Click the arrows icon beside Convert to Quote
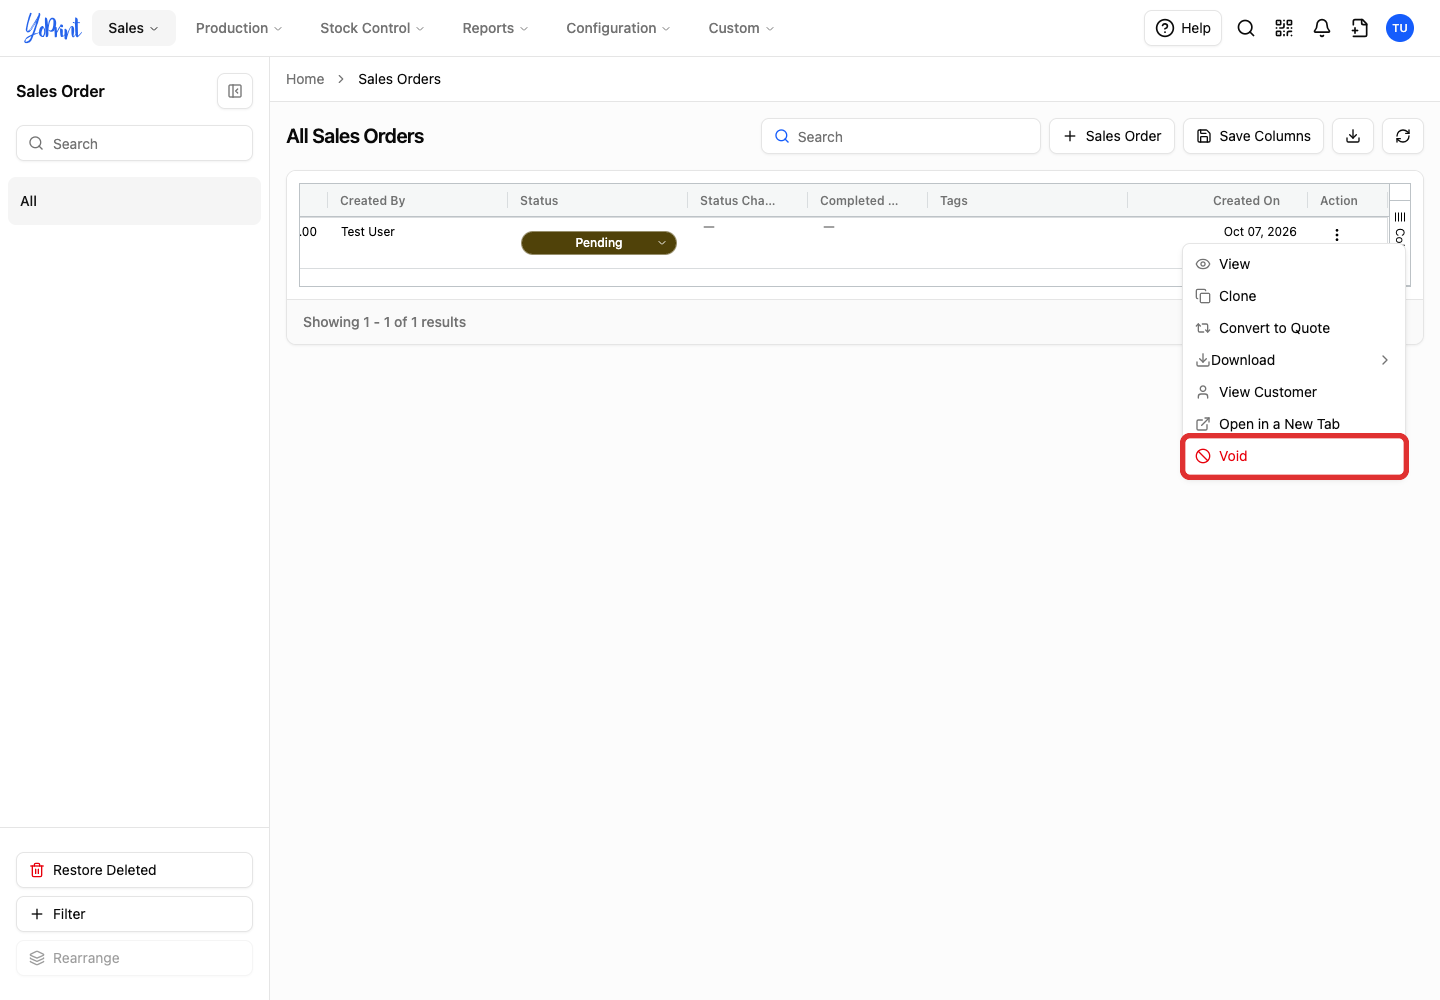Image resolution: width=1440 pixels, height=1000 pixels. 1203,328
